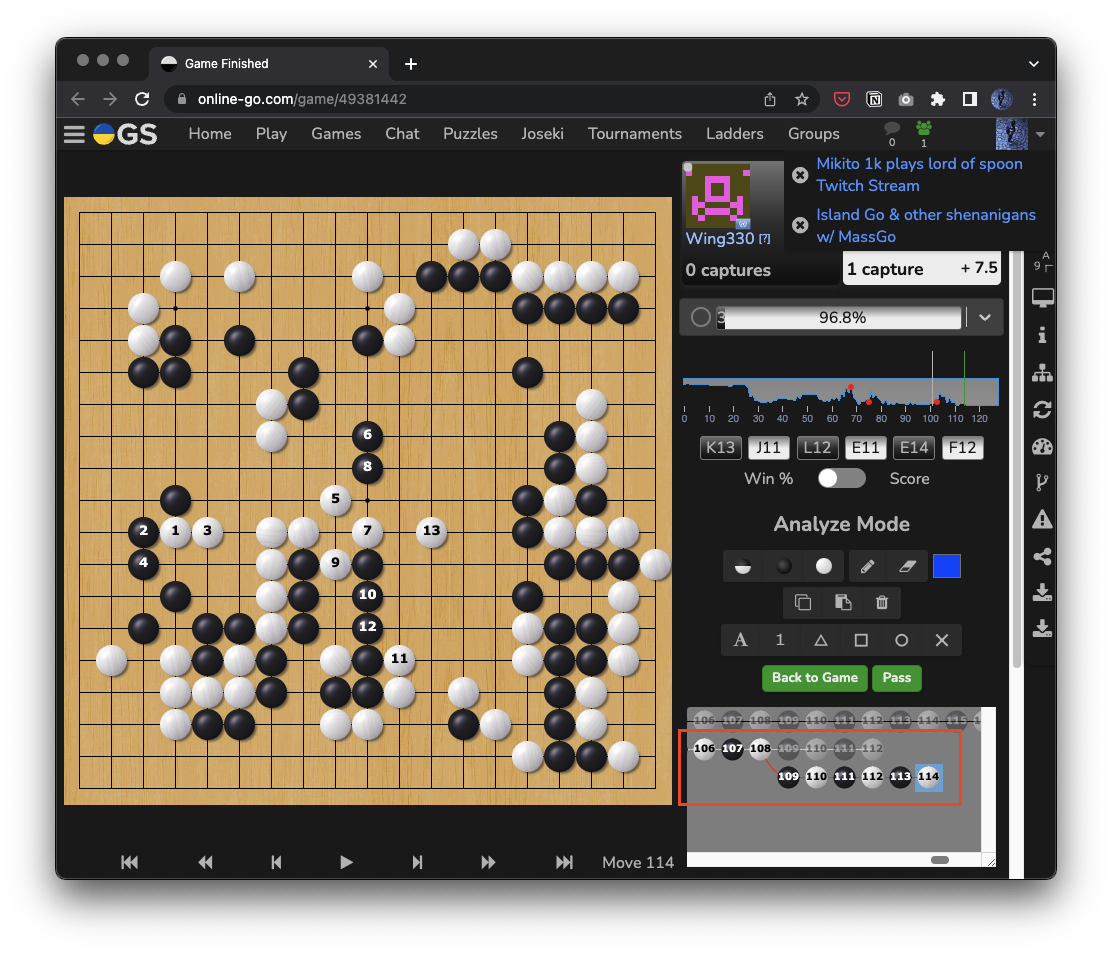The height and width of the screenshot is (953, 1112).
Task: Open the Mikito 1k Twitch Stream link
Action: (918, 174)
